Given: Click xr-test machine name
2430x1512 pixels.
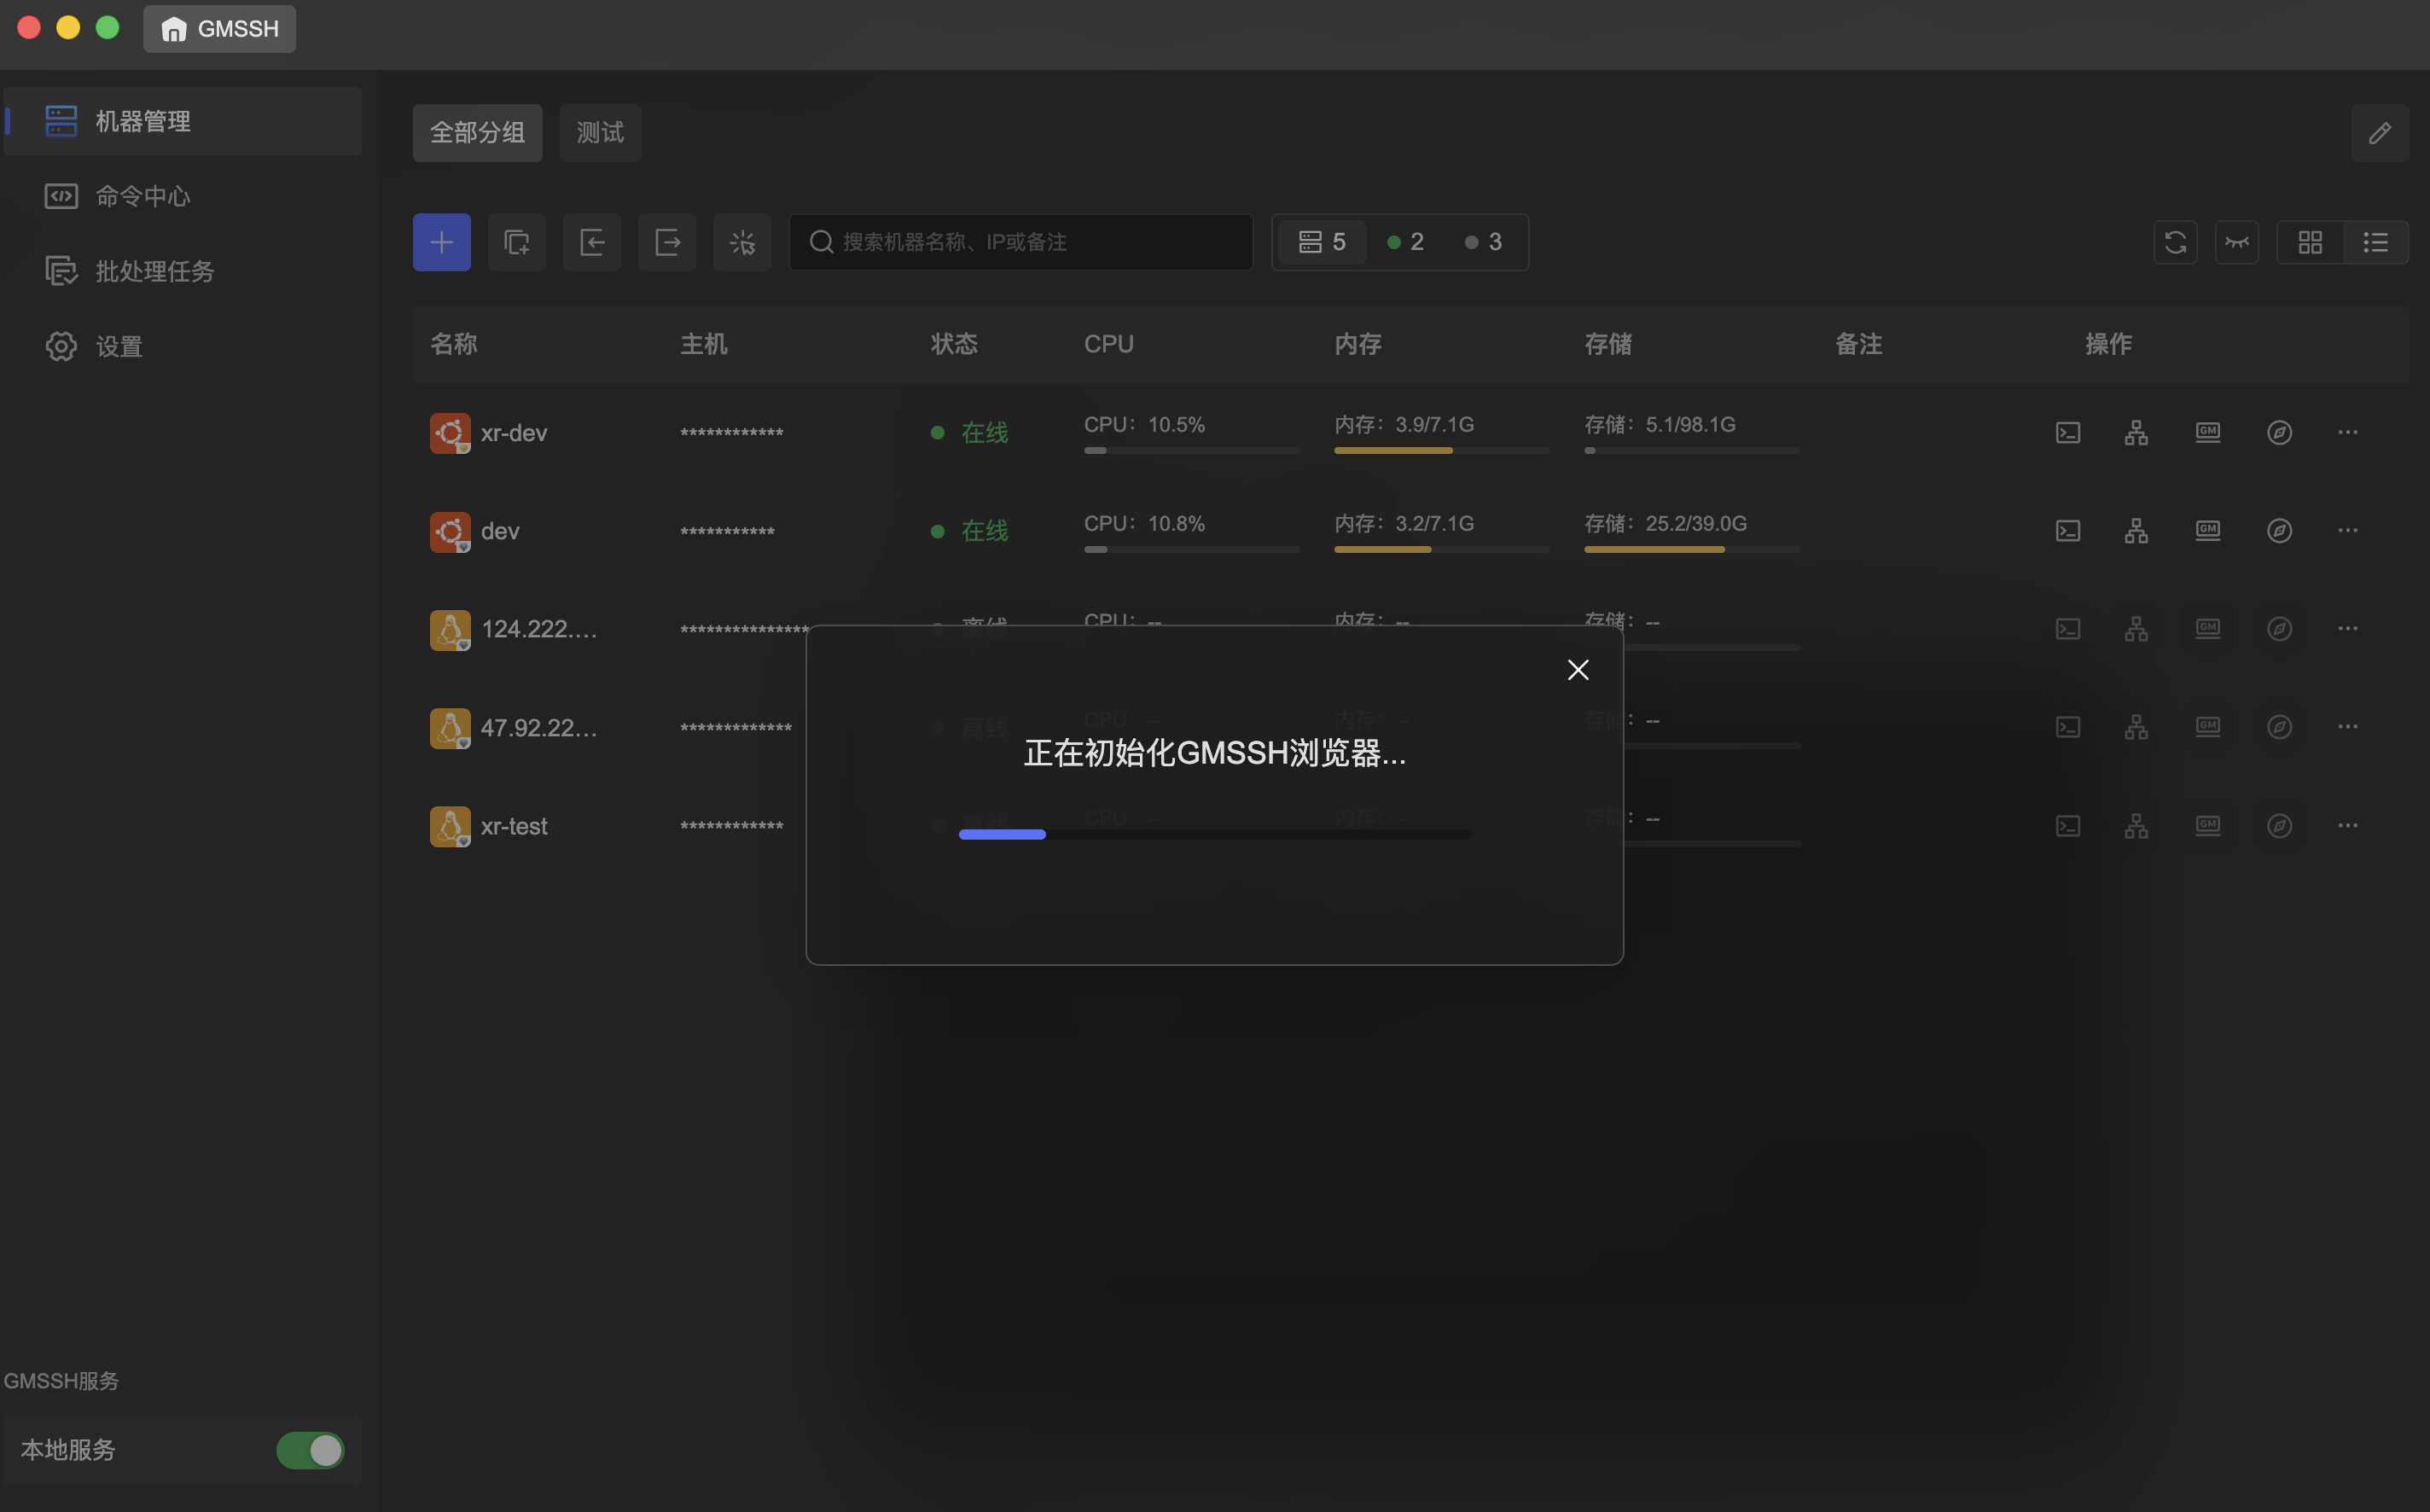Looking at the screenshot, I should coord(514,826).
